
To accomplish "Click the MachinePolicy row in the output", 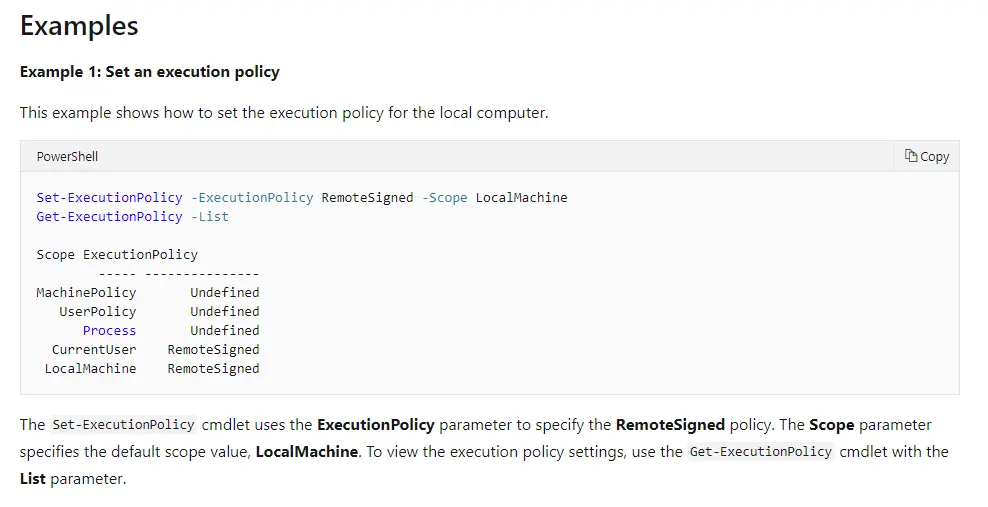I will click(x=86, y=292).
